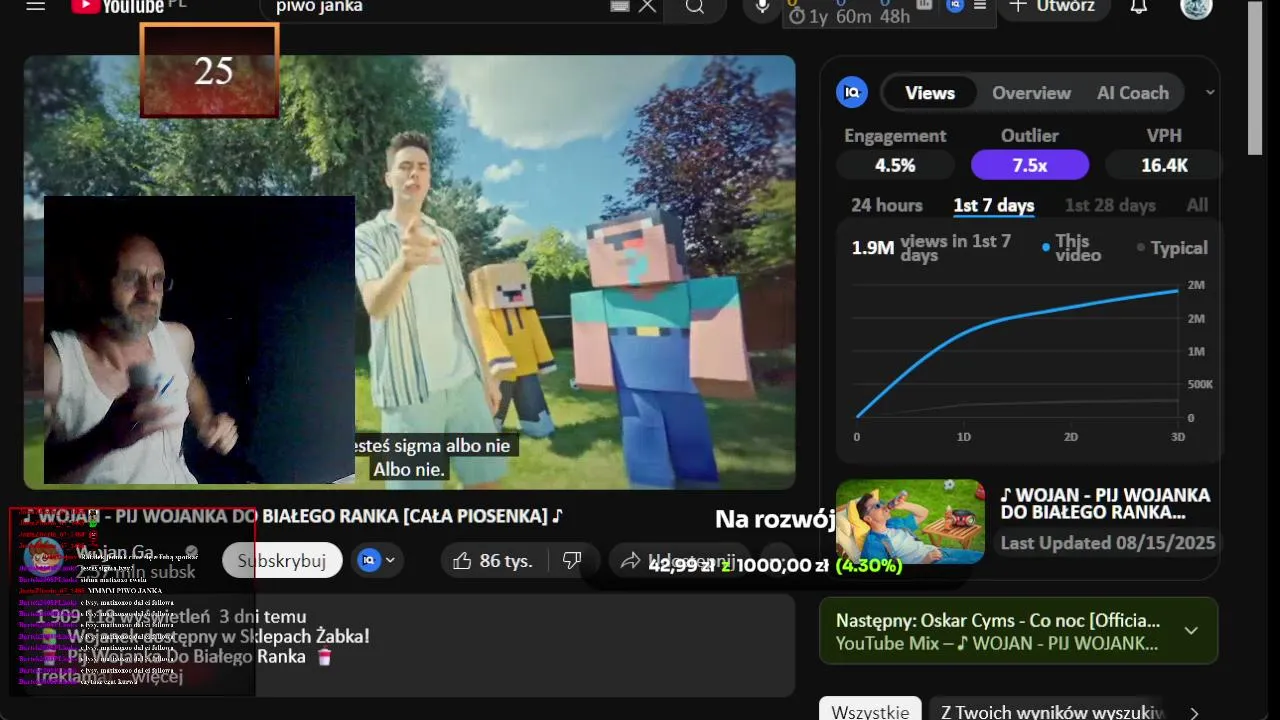Select the 24 hours range tab
This screenshot has width=1280, height=720.
coord(887,205)
